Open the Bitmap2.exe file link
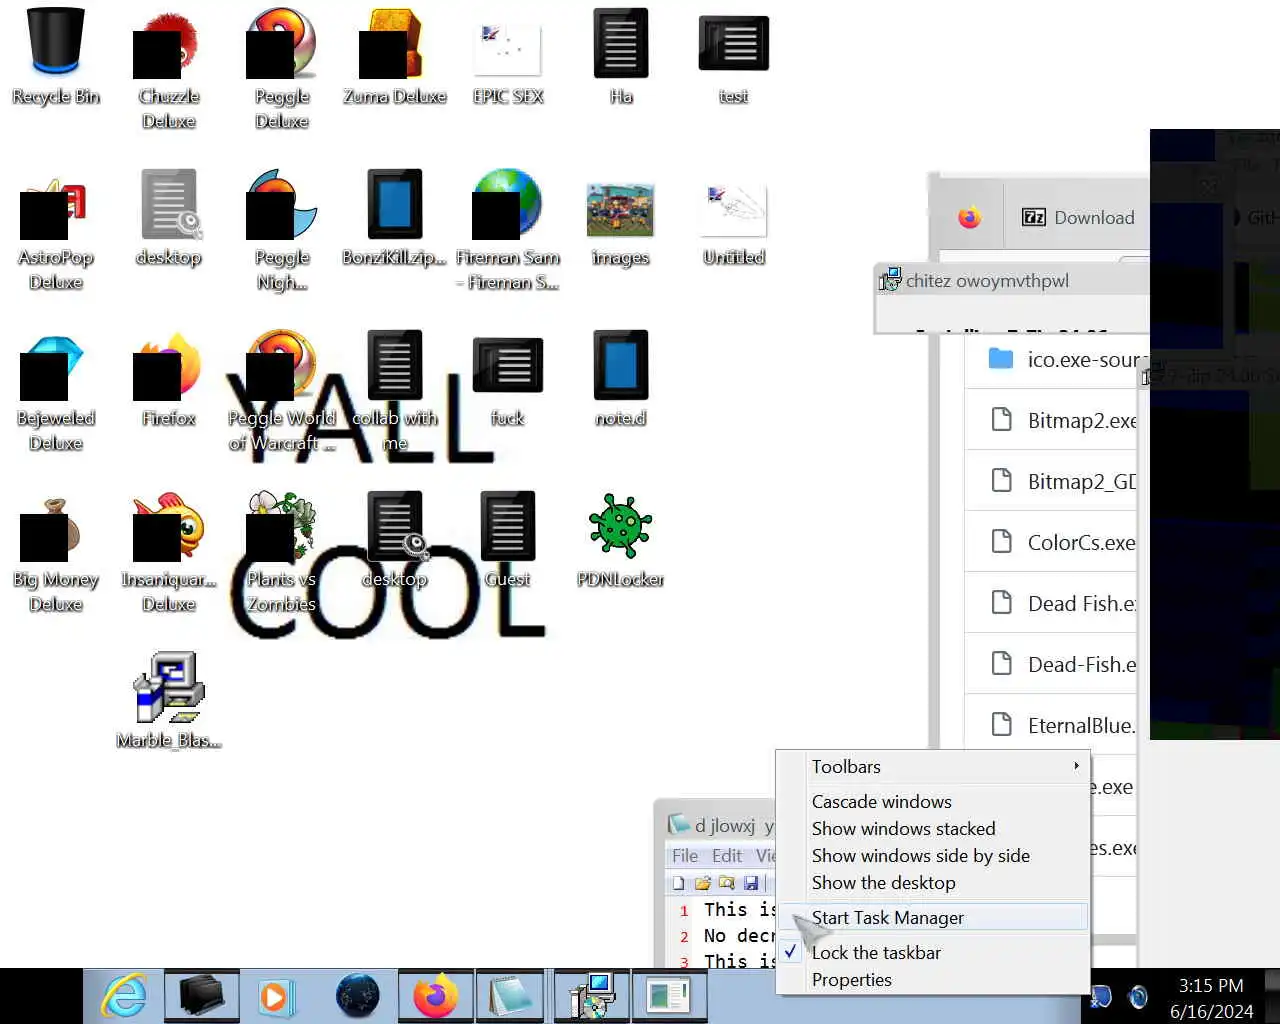 [x=1082, y=420]
